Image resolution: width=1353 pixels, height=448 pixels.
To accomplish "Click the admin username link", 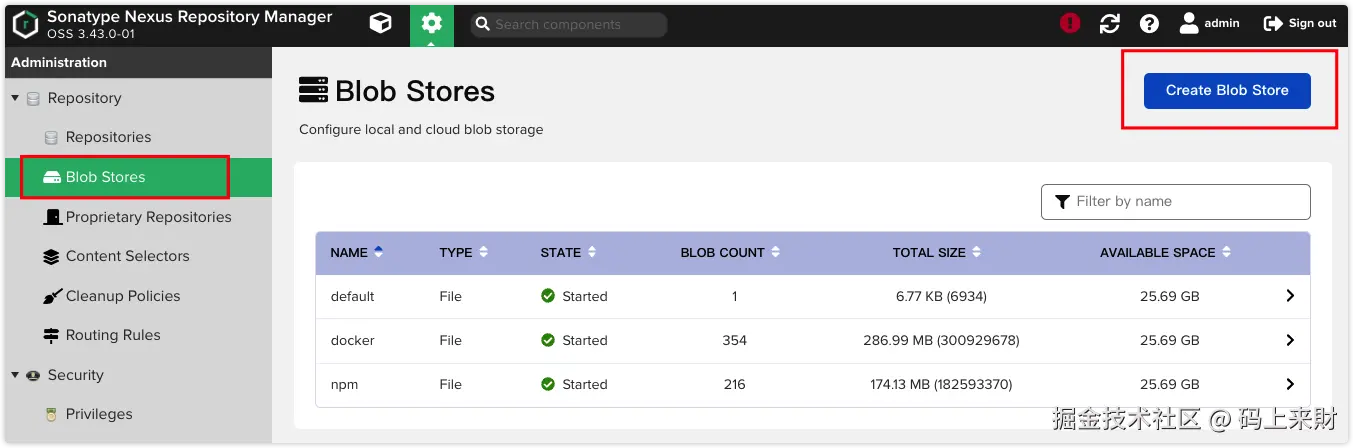I will pyautogui.click(x=1222, y=23).
